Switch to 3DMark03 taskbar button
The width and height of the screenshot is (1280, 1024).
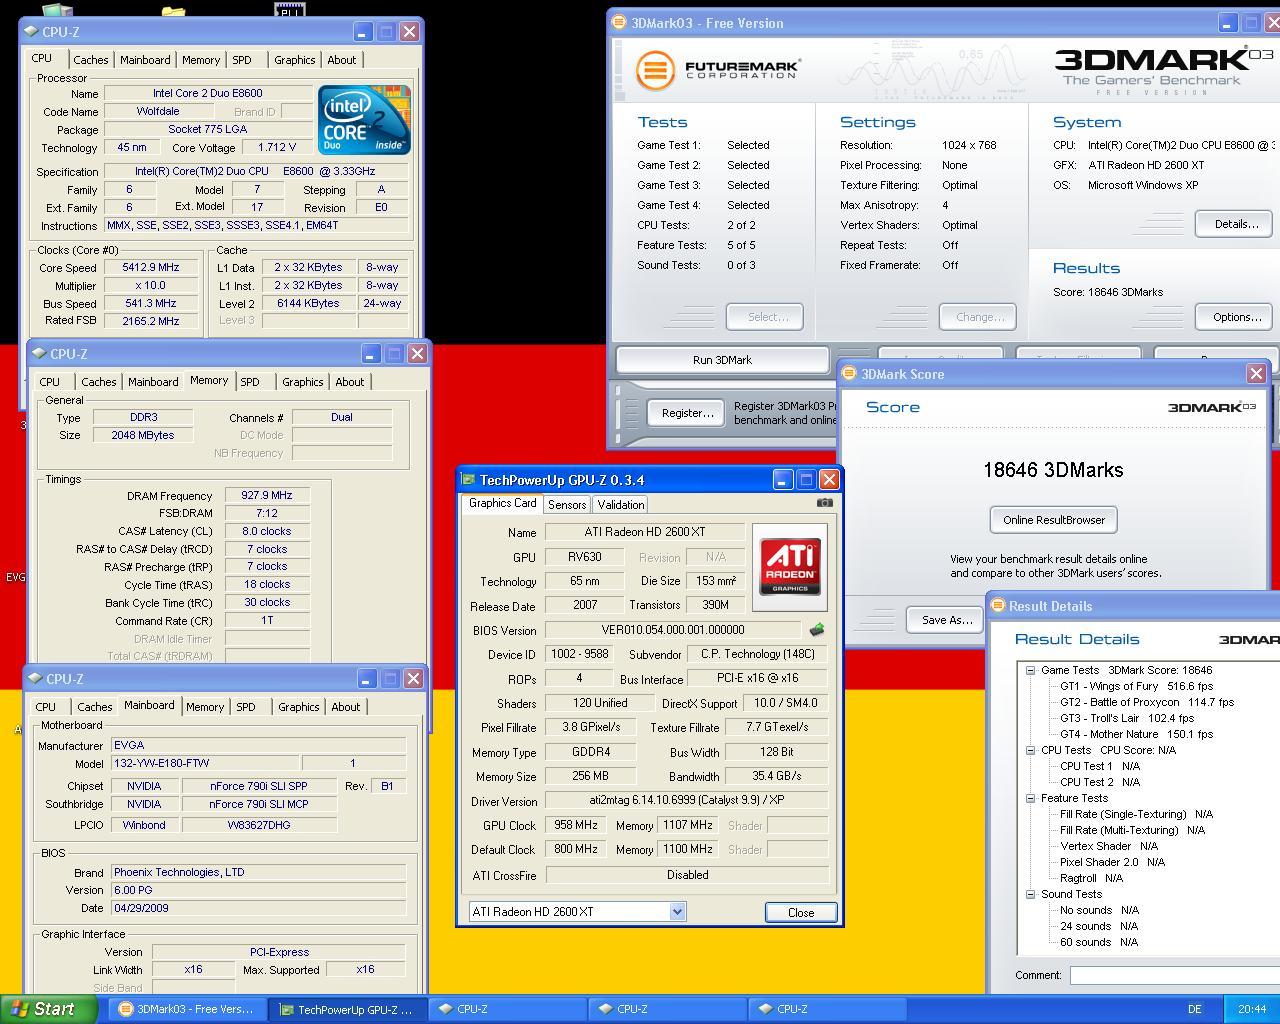click(x=187, y=1009)
